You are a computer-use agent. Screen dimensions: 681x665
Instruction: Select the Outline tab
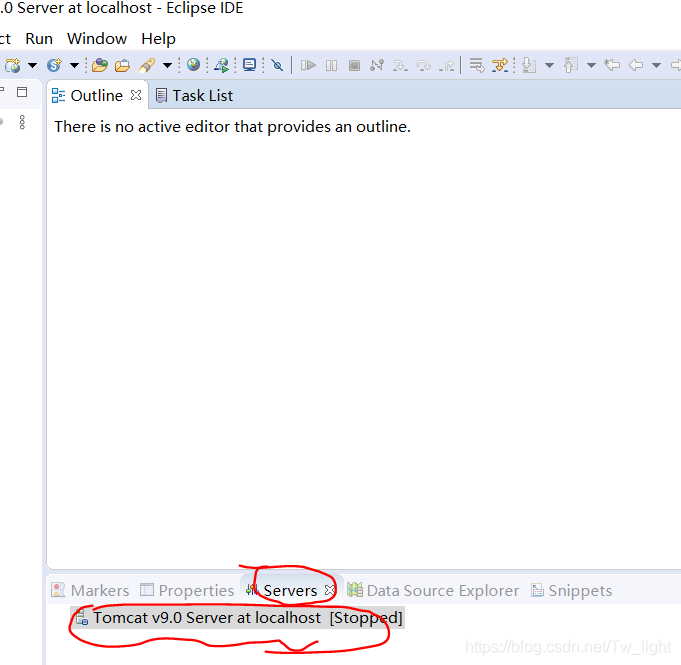pos(96,96)
